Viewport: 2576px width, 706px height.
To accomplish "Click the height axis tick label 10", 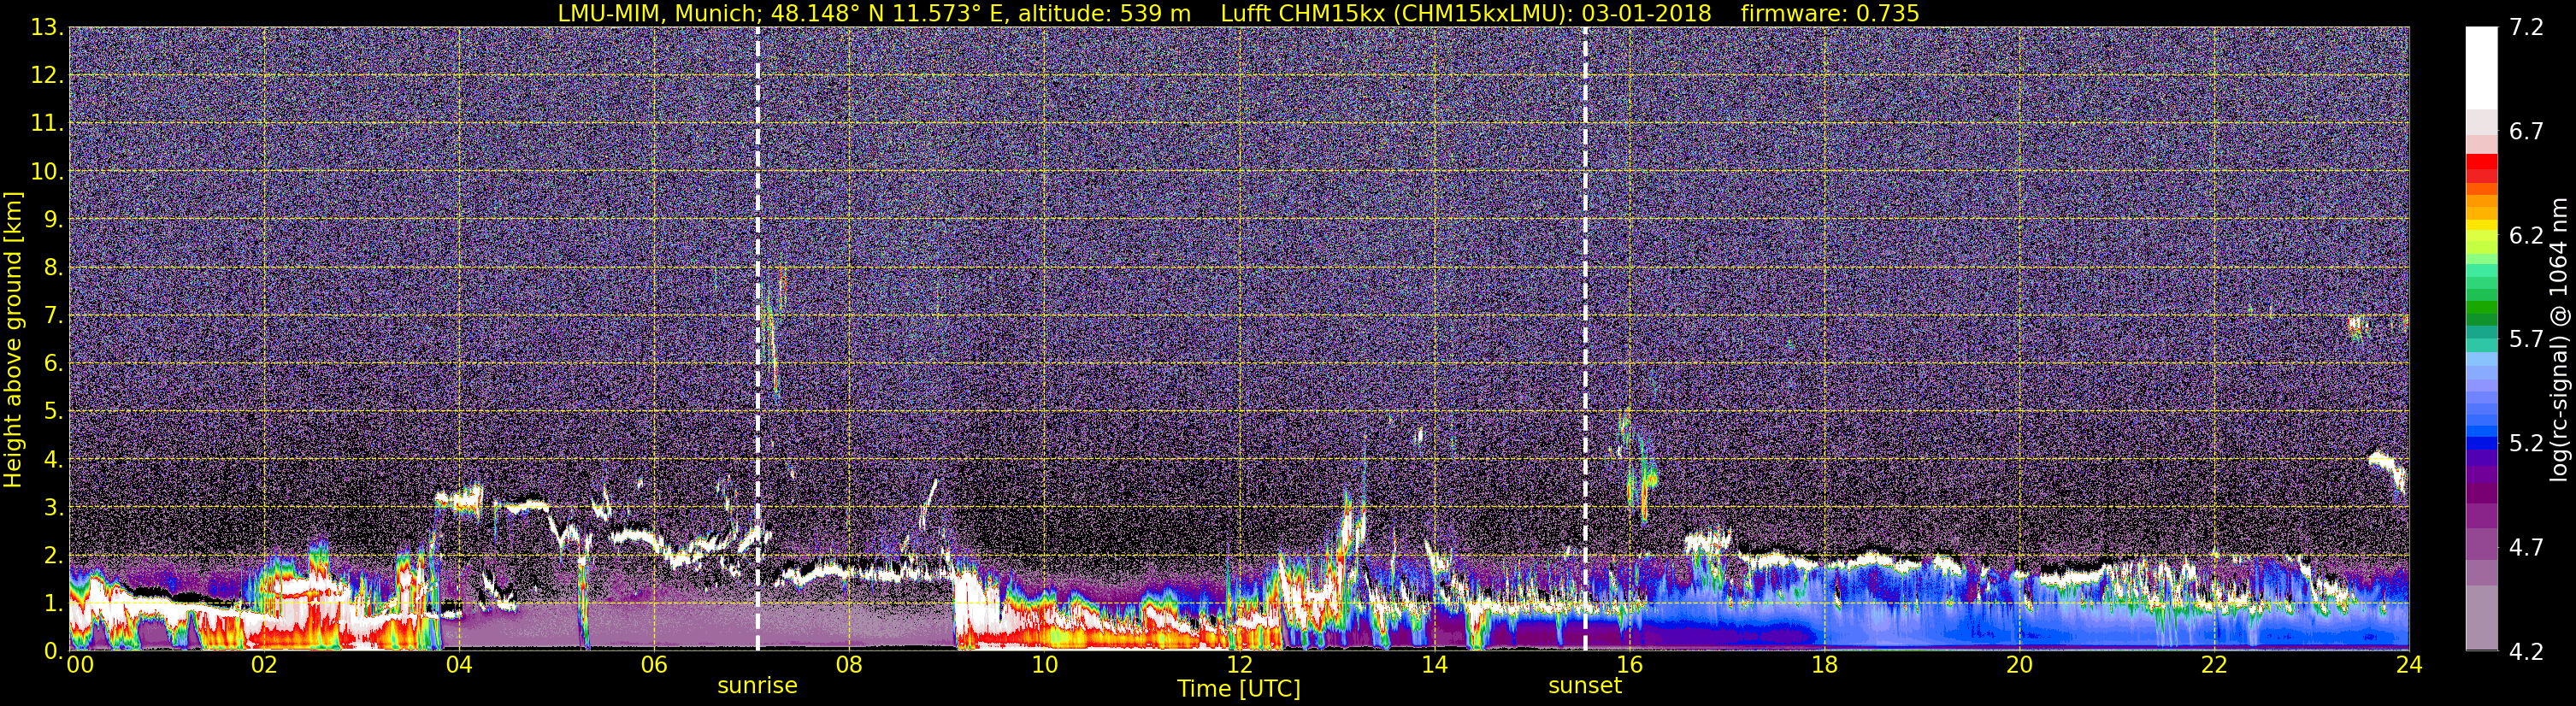I will pos(46,171).
